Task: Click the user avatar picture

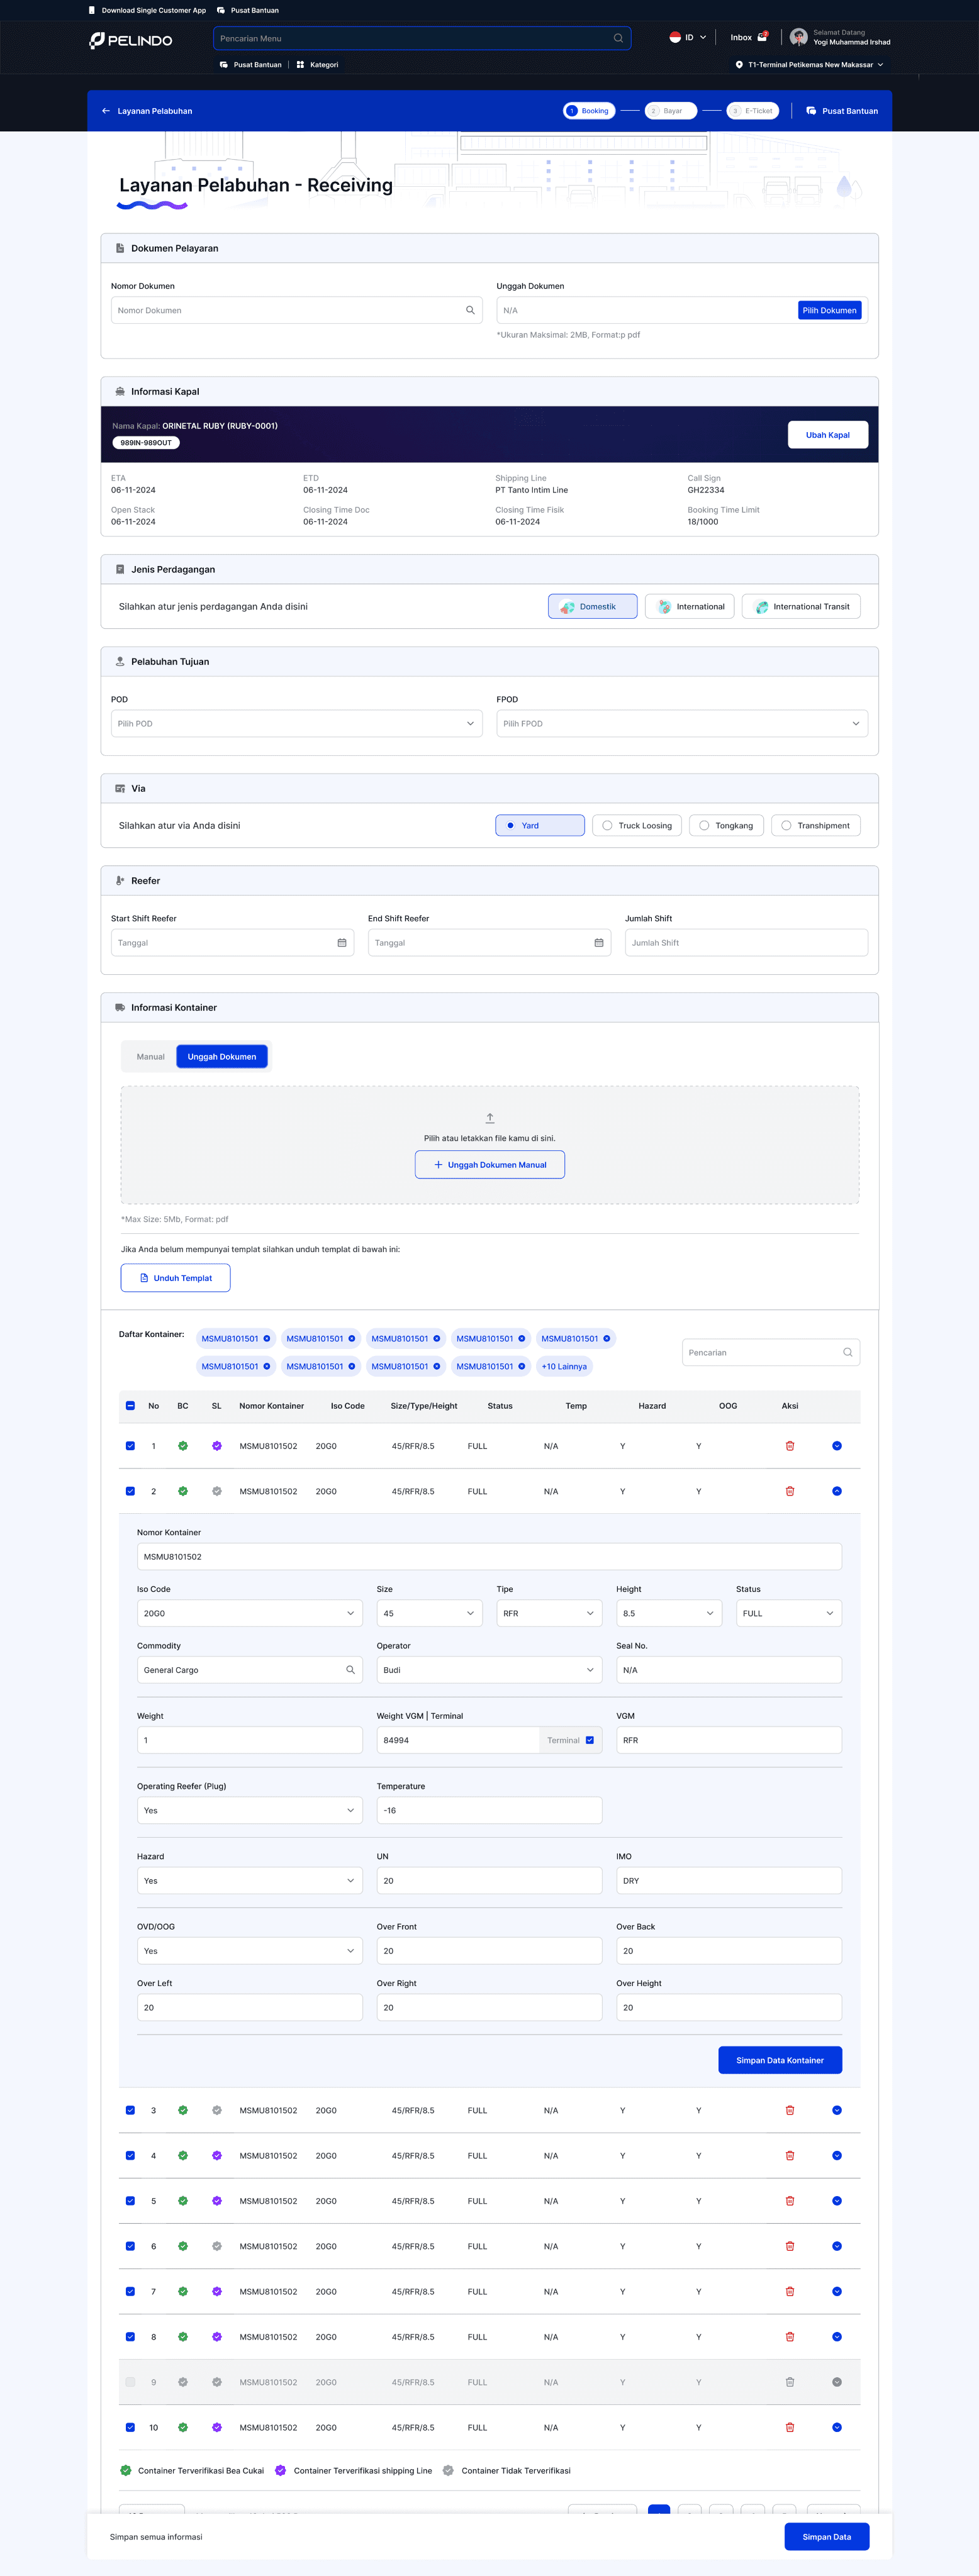Action: (x=798, y=37)
